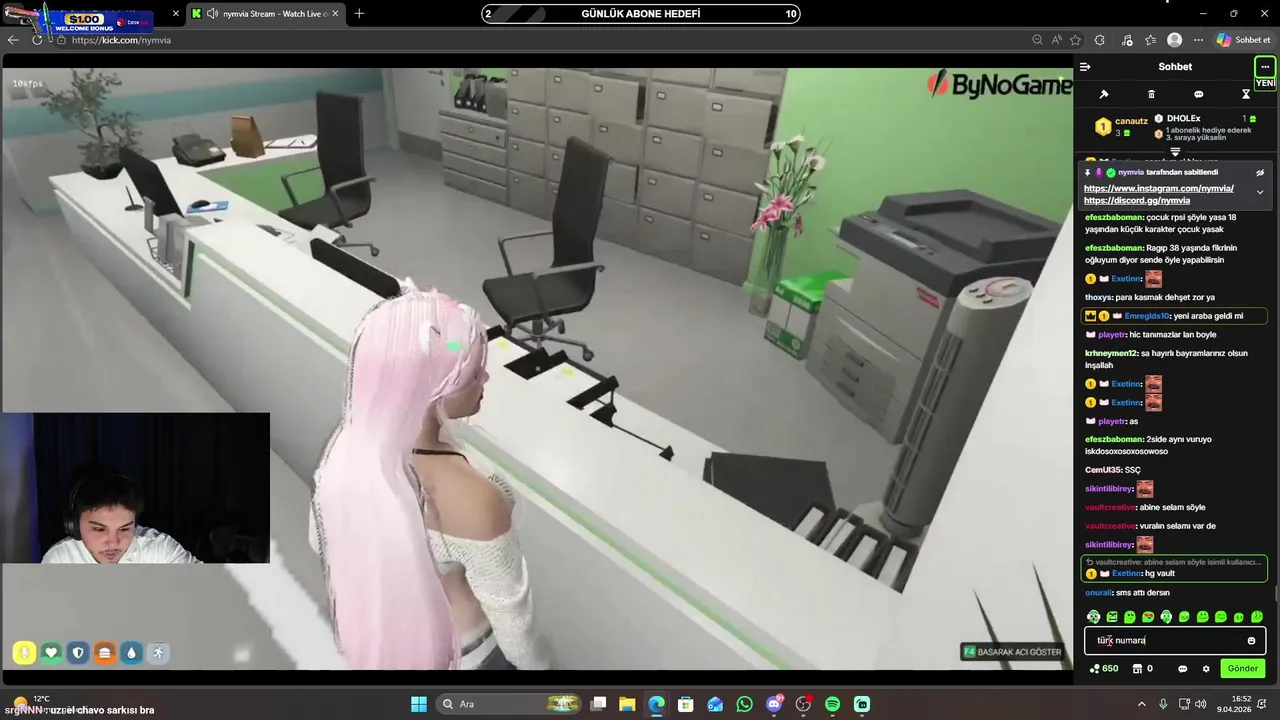Click username CemUI35 in chat
Screen dimensions: 1280x720
point(1103,470)
